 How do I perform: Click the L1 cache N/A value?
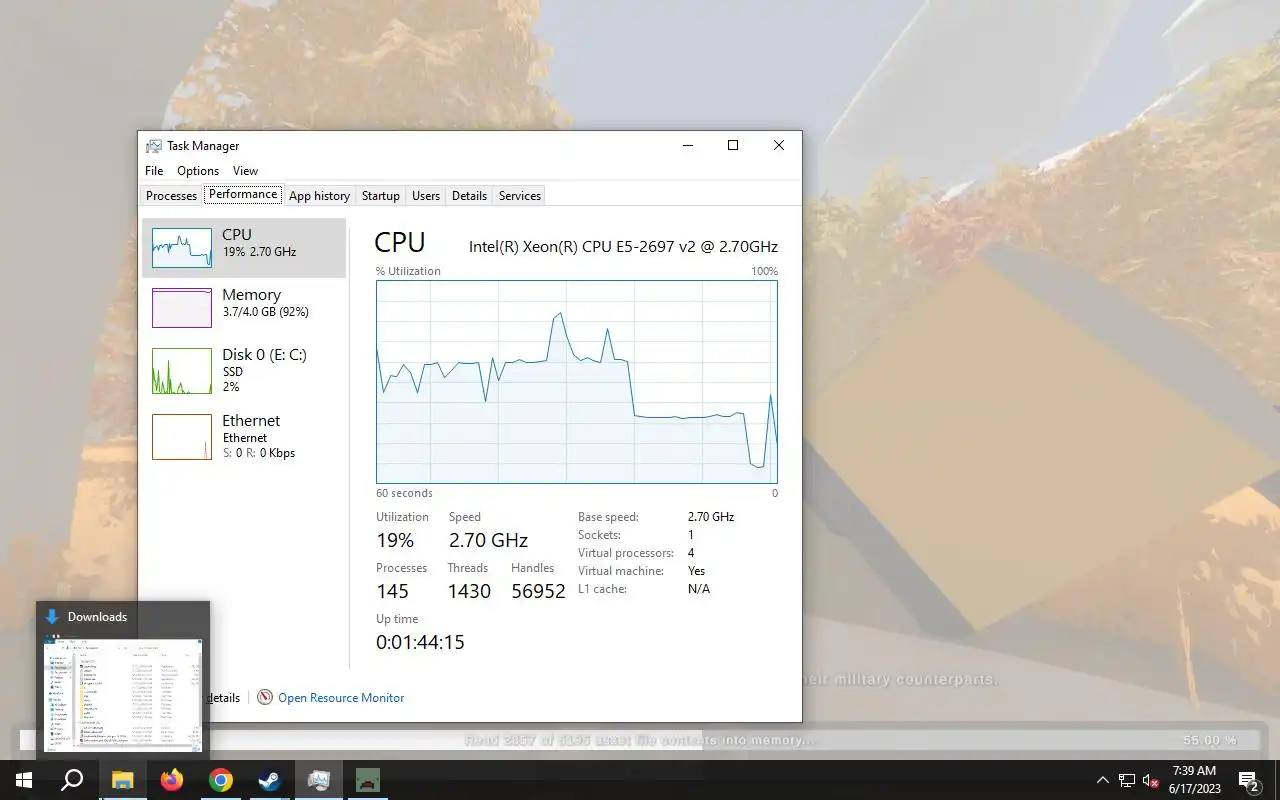tap(699, 589)
